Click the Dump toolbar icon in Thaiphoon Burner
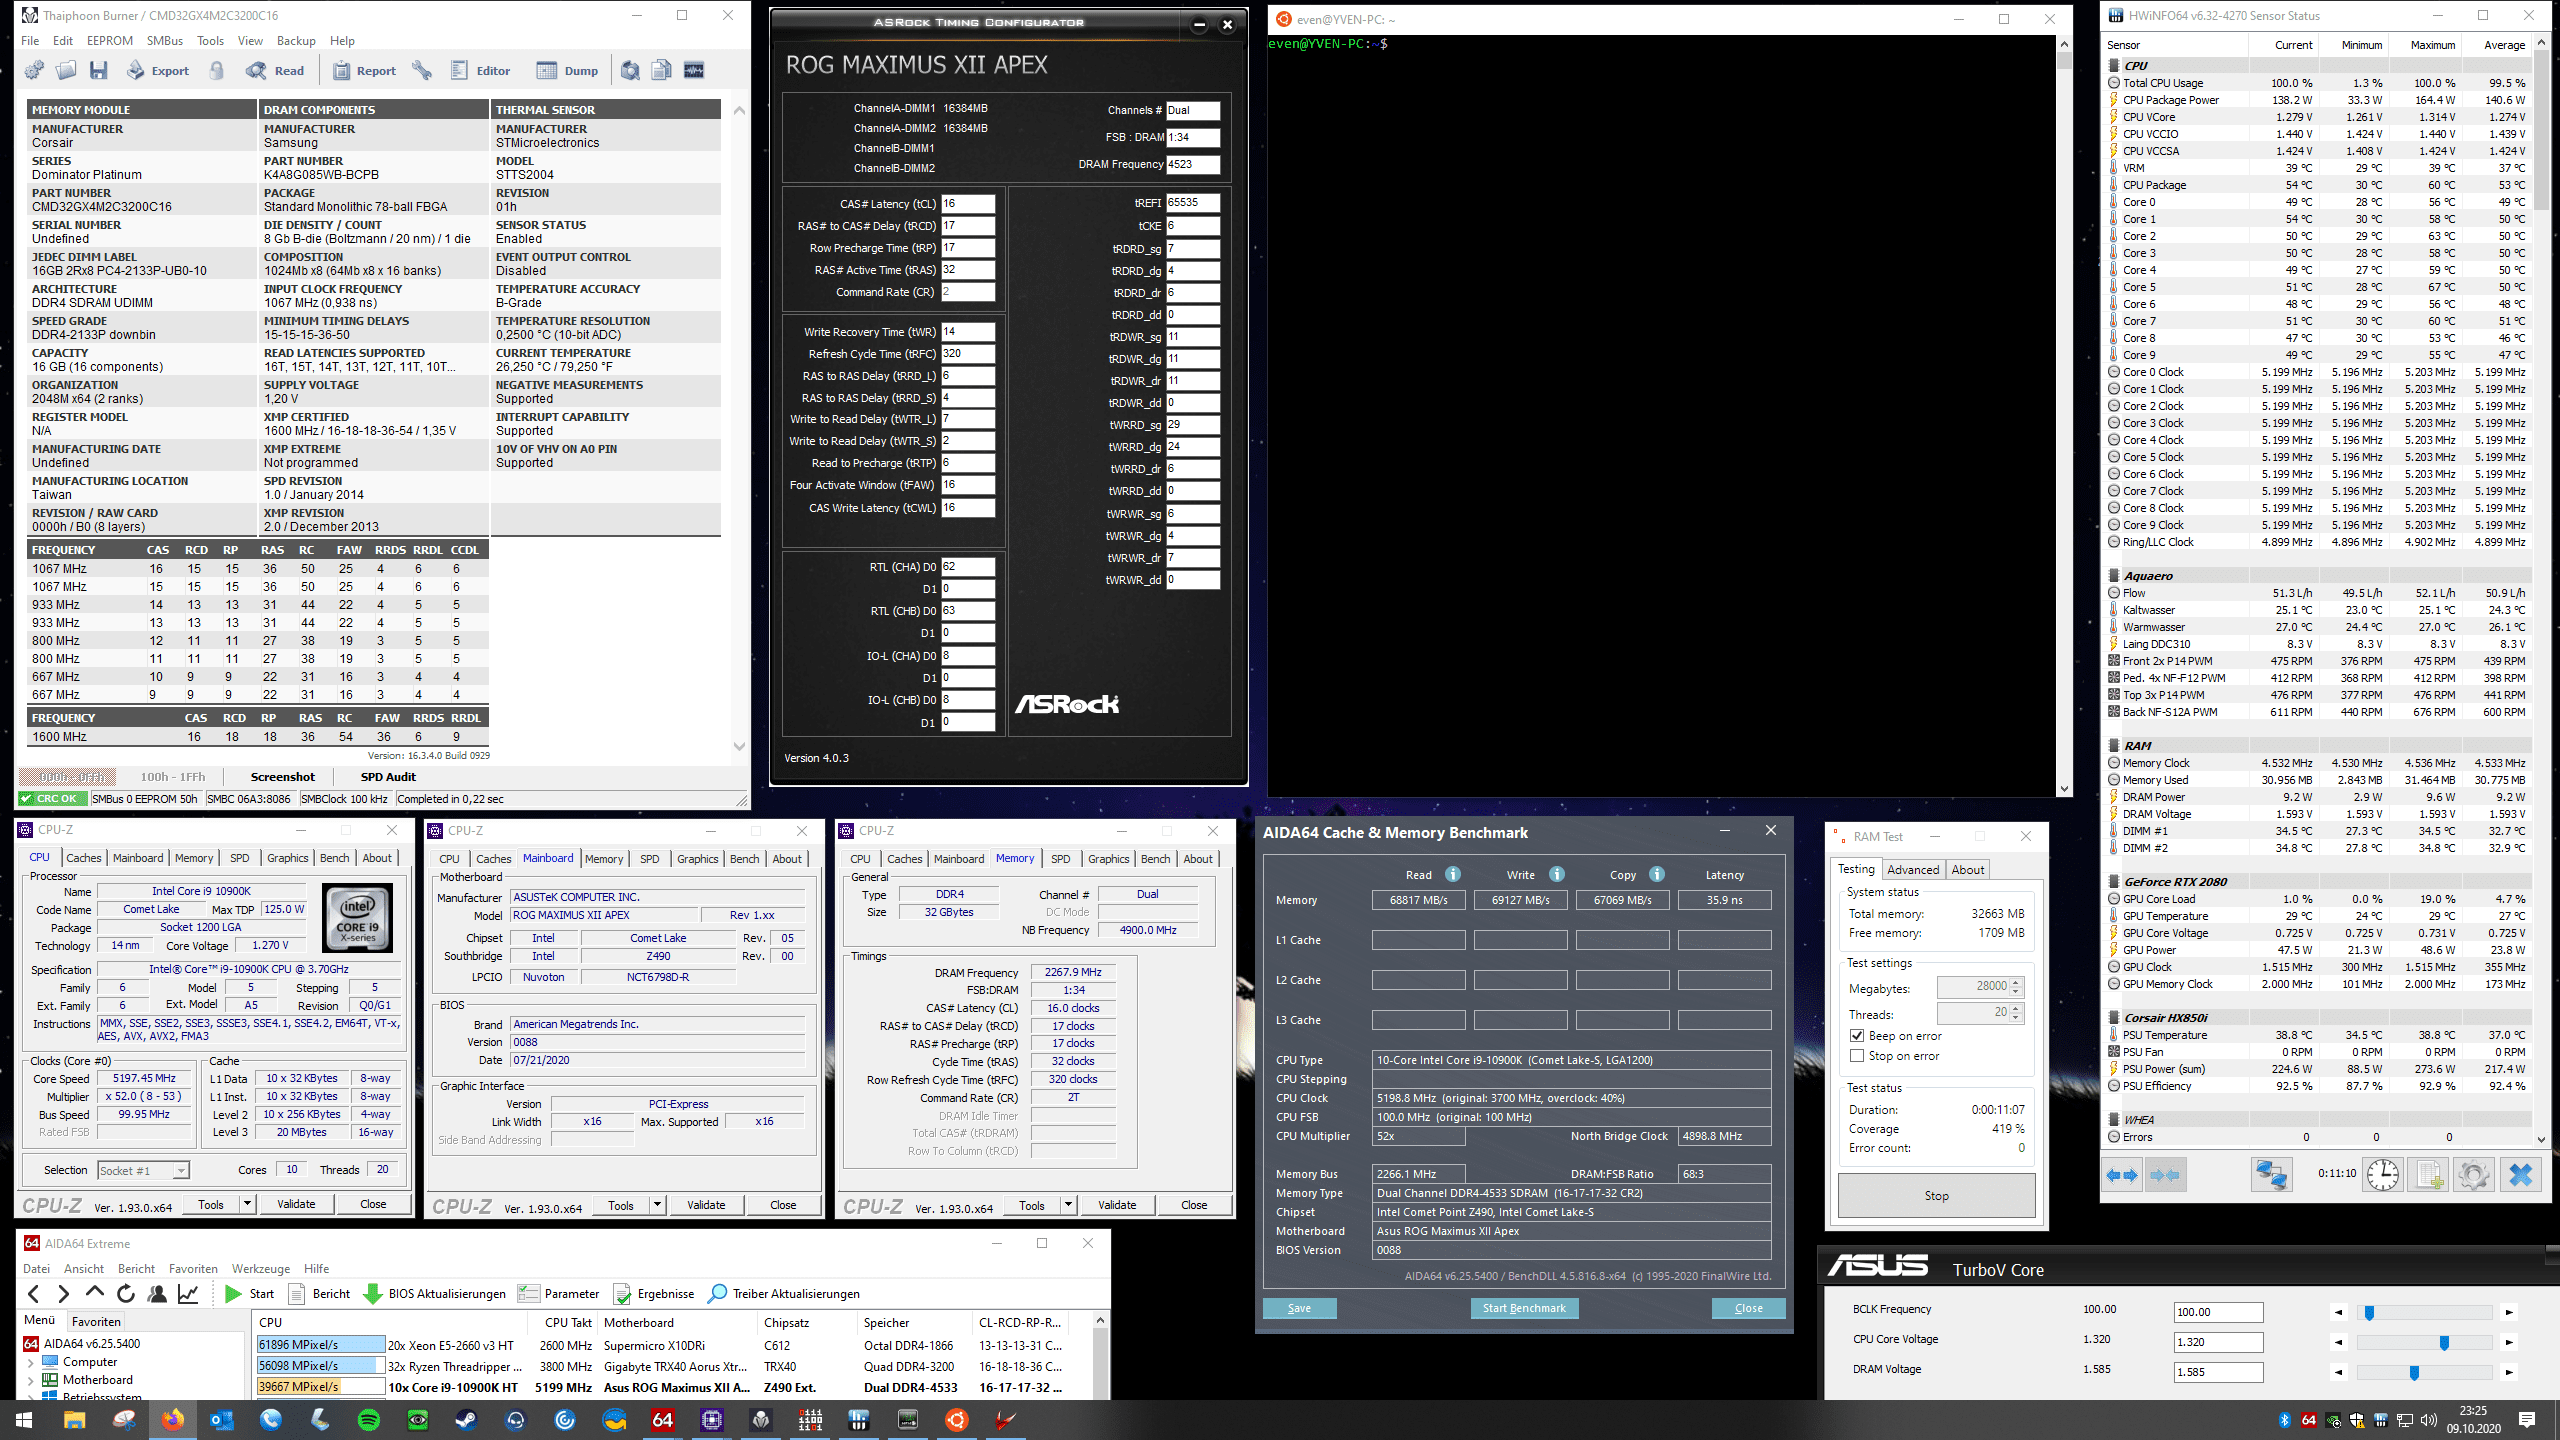This screenshot has width=2560, height=1440. (x=567, y=70)
